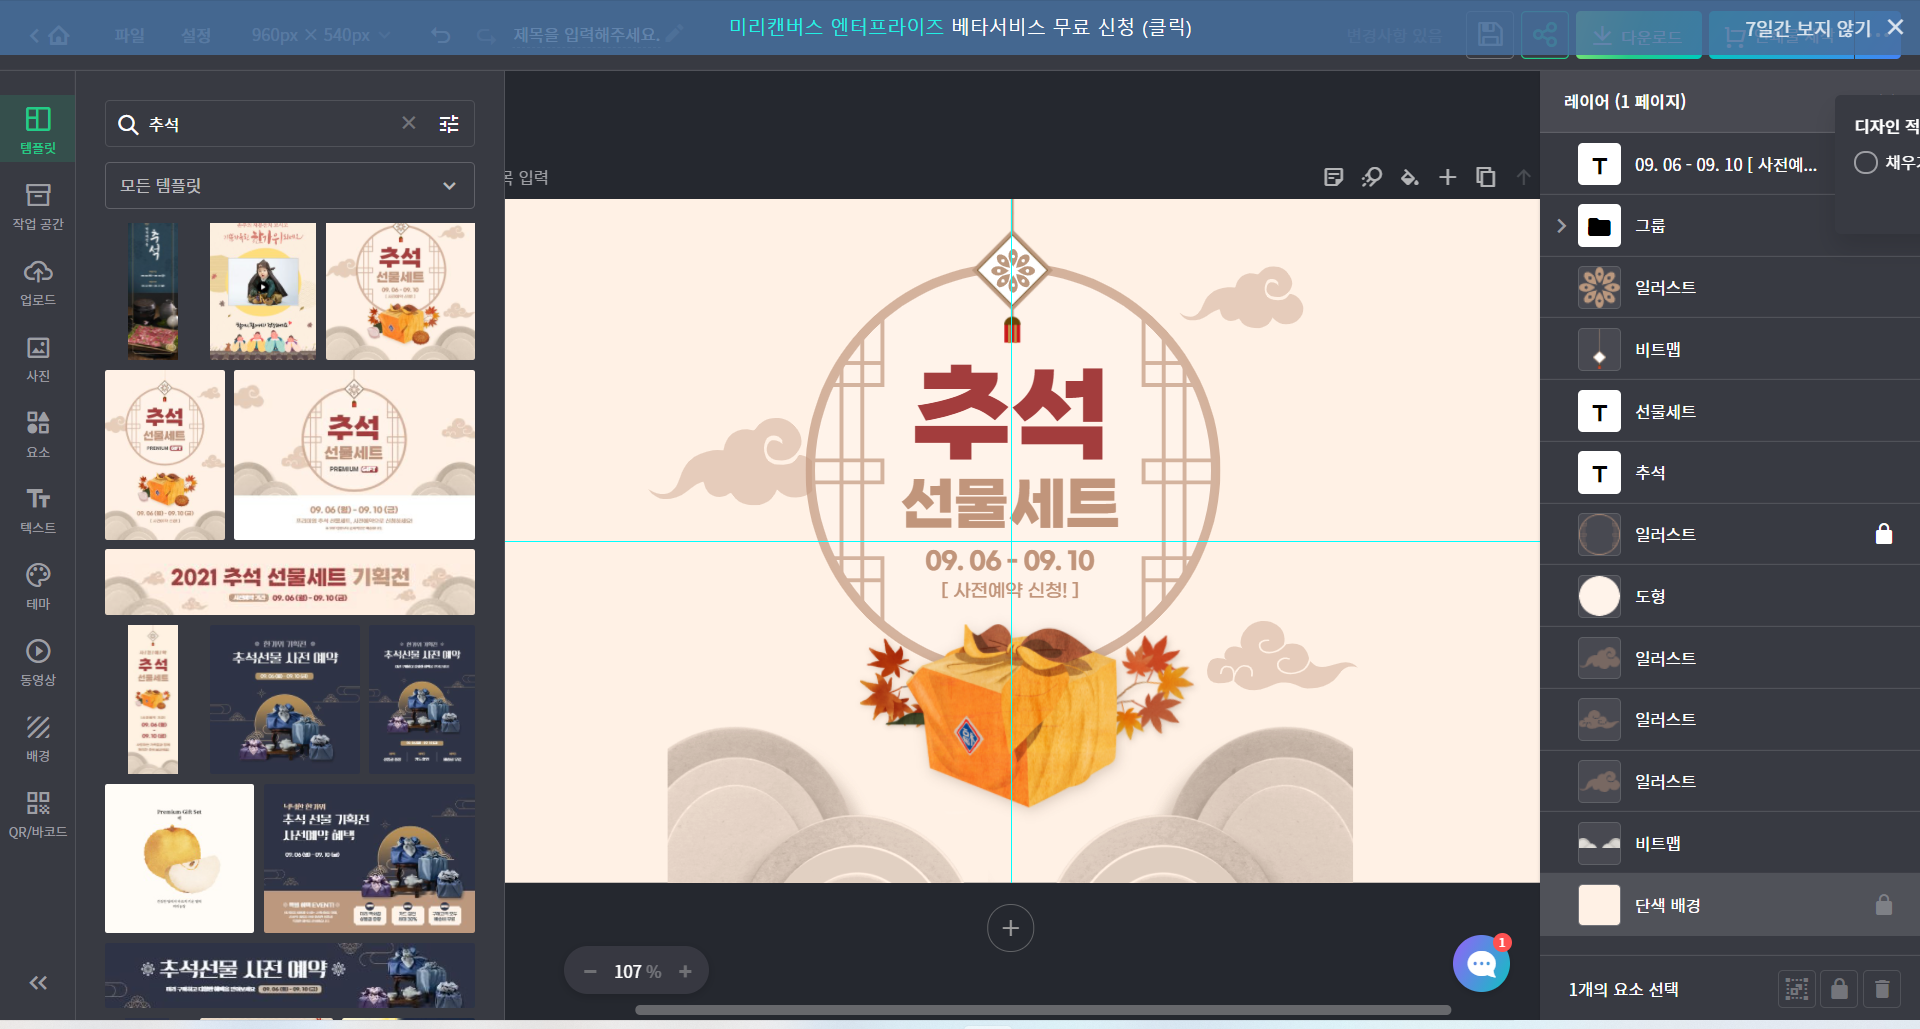Click the 107 % zoom value
Viewport: 1920px width, 1029px height.
637,972
